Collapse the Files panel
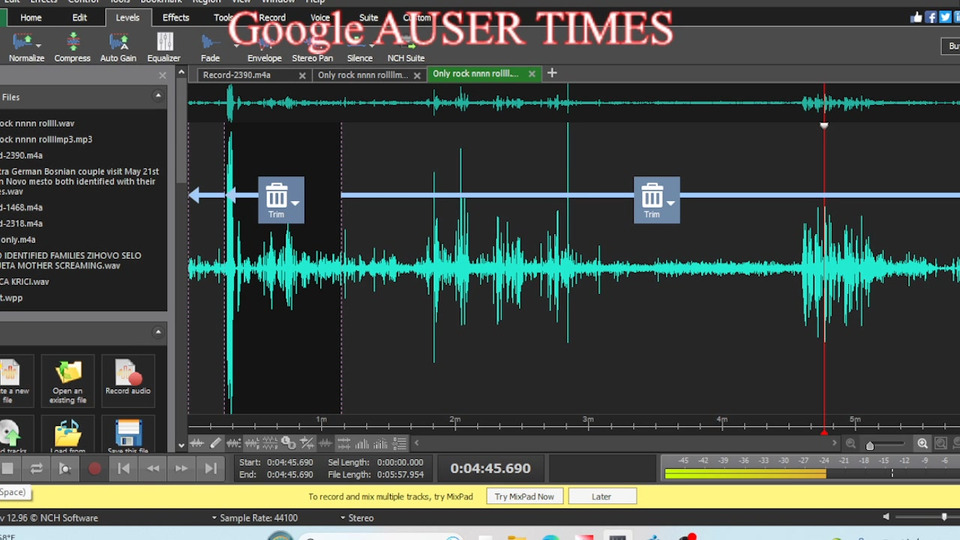This screenshot has width=960, height=540. point(158,96)
